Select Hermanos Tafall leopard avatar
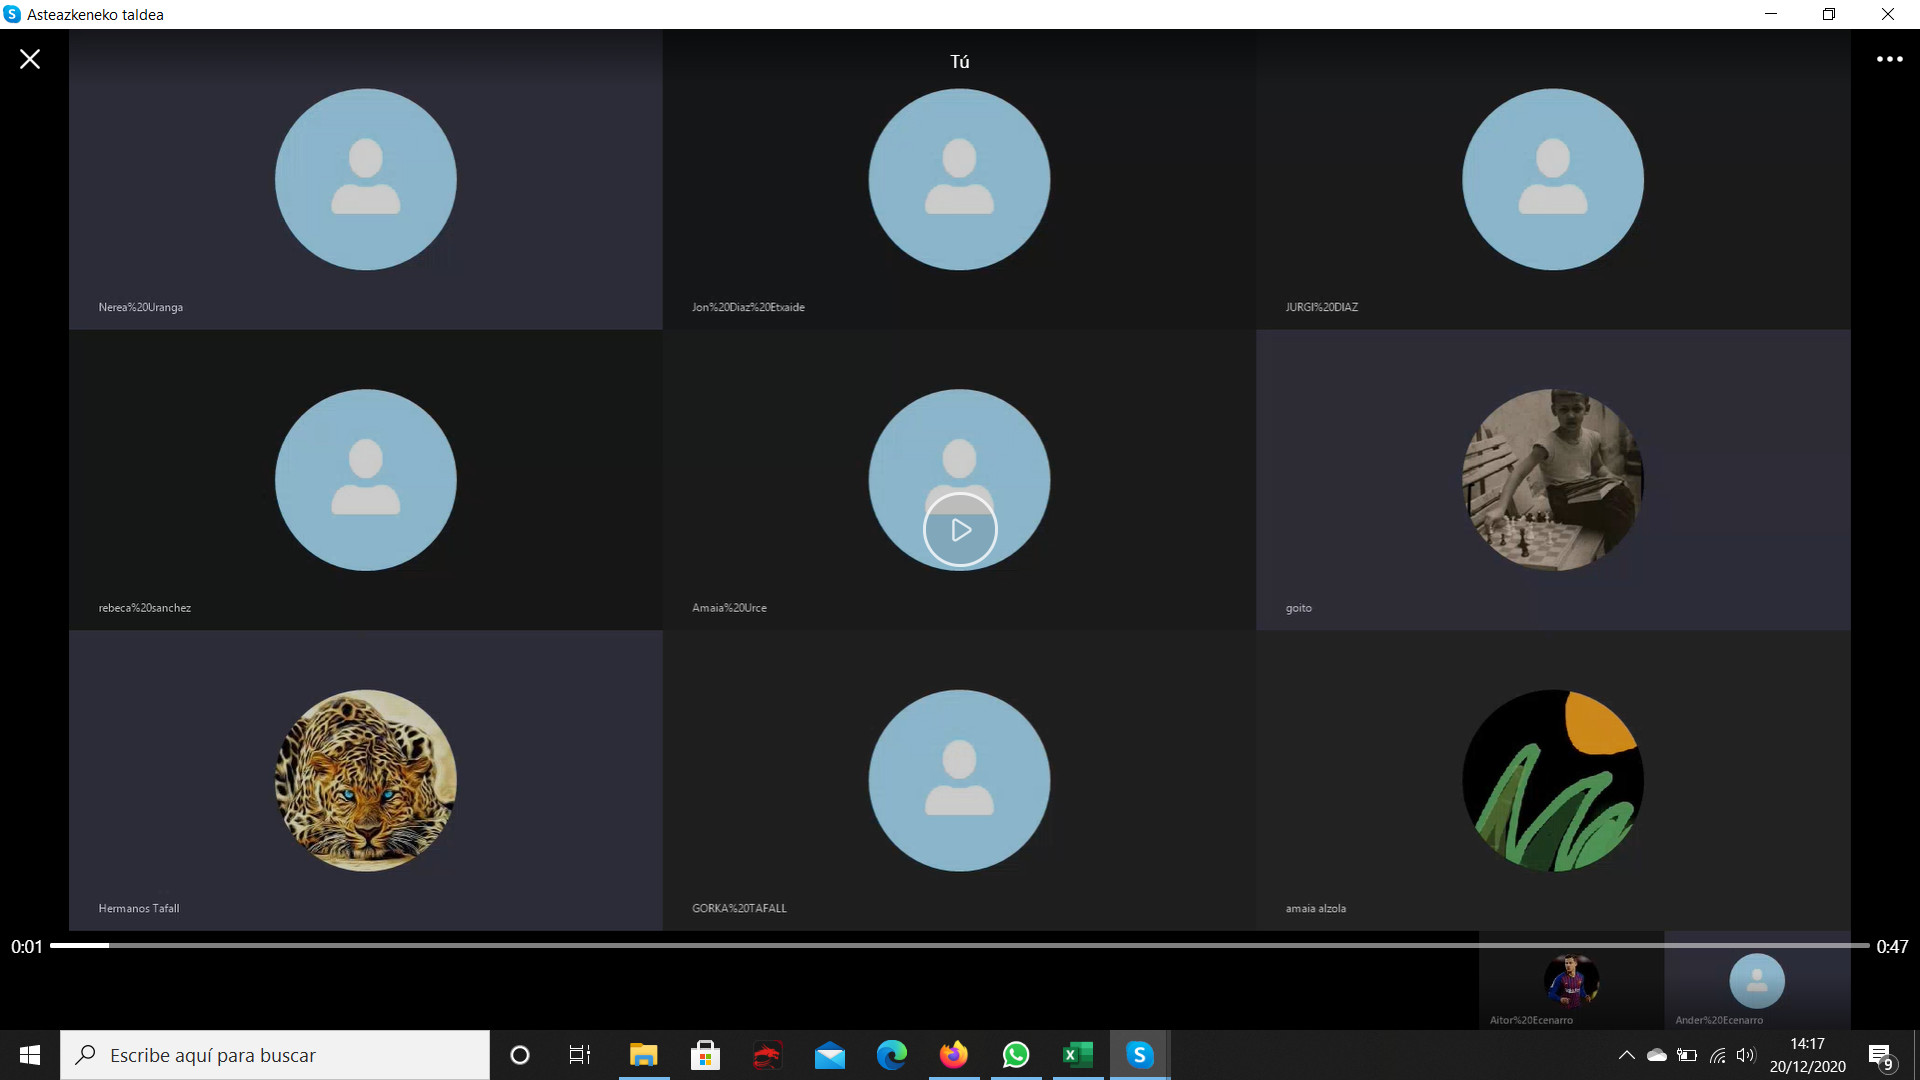The image size is (1920, 1080). click(x=366, y=780)
